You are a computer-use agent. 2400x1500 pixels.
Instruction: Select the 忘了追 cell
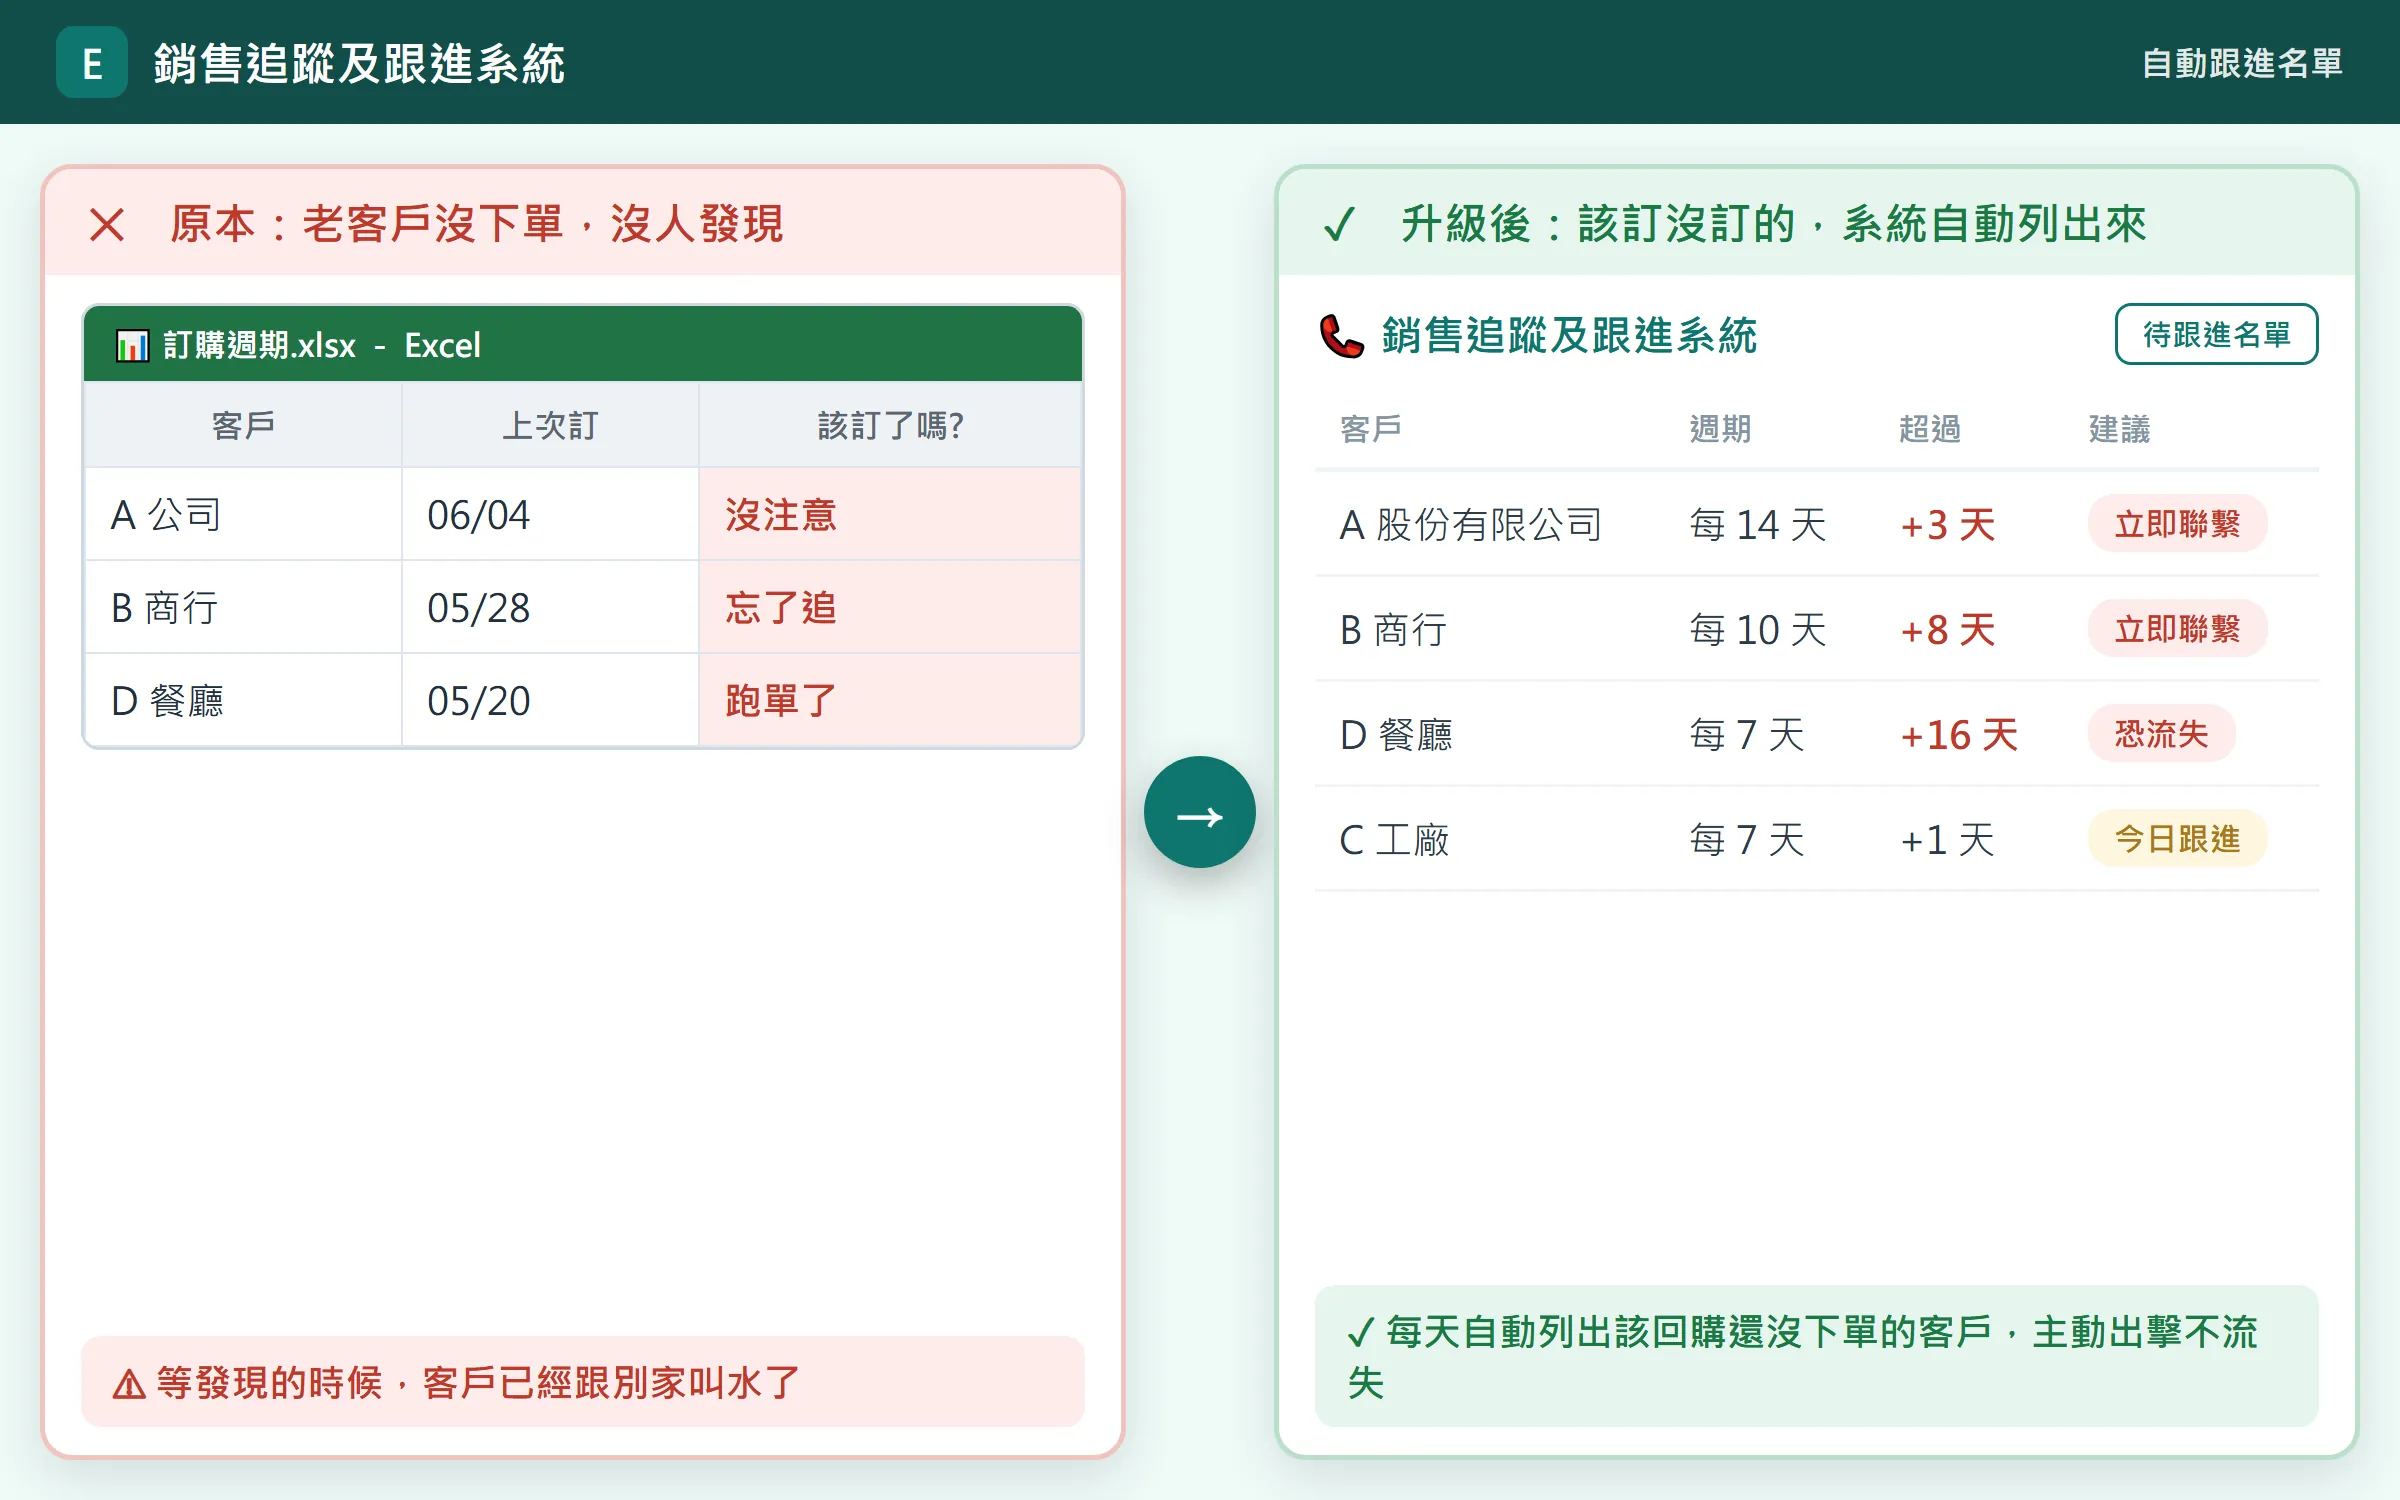tap(890, 607)
